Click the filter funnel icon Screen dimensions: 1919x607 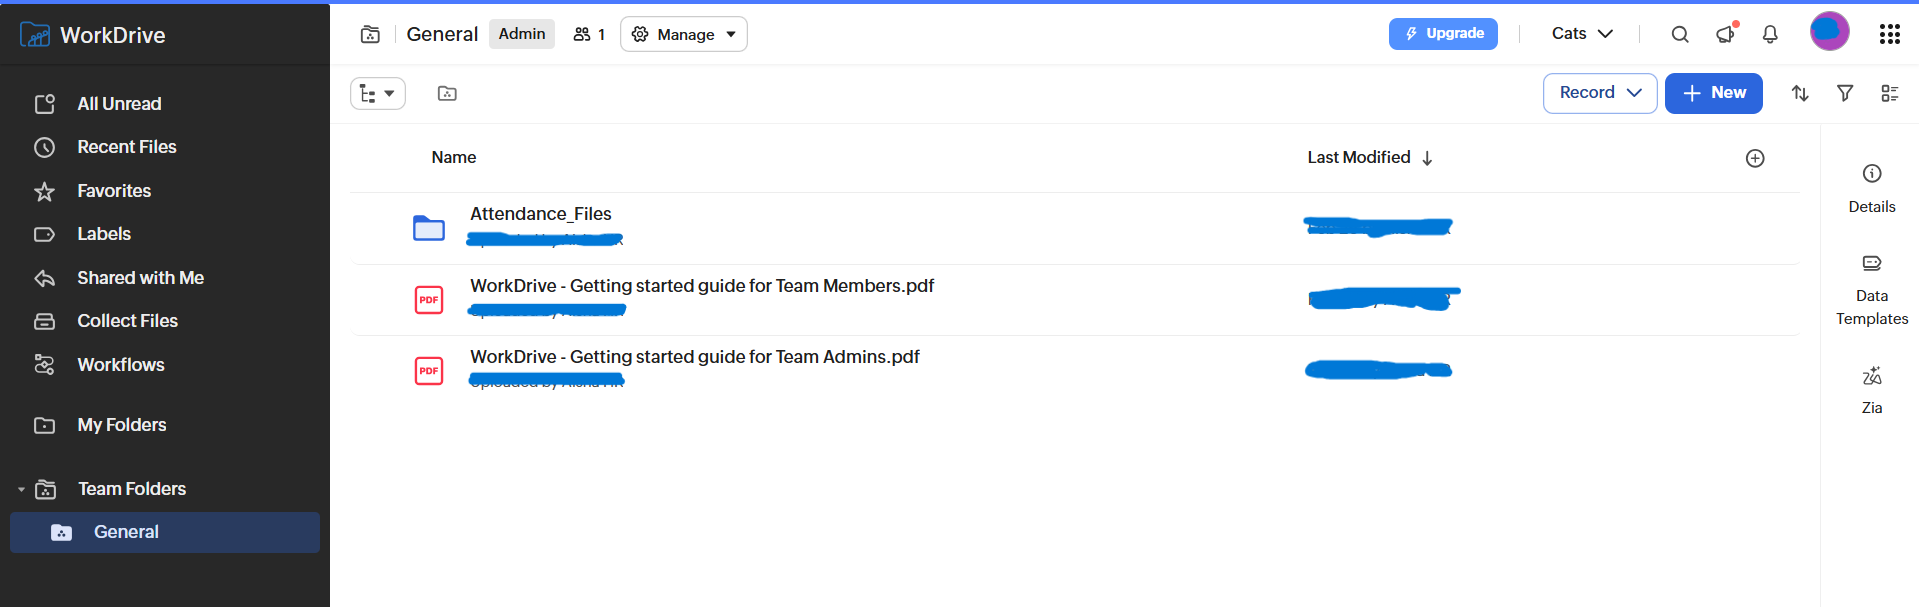coord(1845,93)
